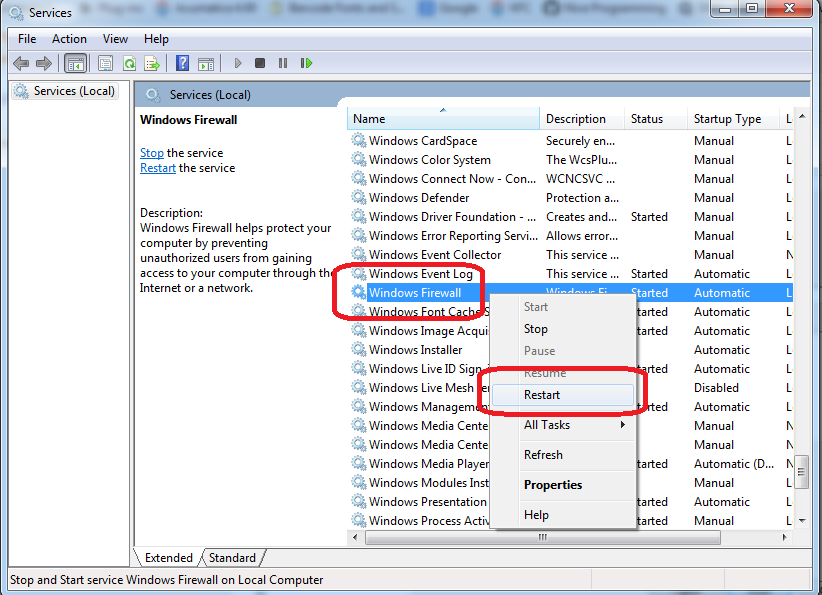
Task: Choose Refresh in the context menu
Action: [x=563, y=455]
